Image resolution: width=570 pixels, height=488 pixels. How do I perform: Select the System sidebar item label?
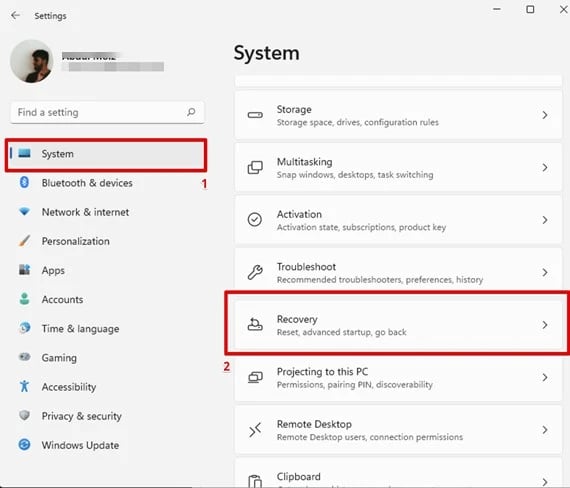[x=57, y=154]
